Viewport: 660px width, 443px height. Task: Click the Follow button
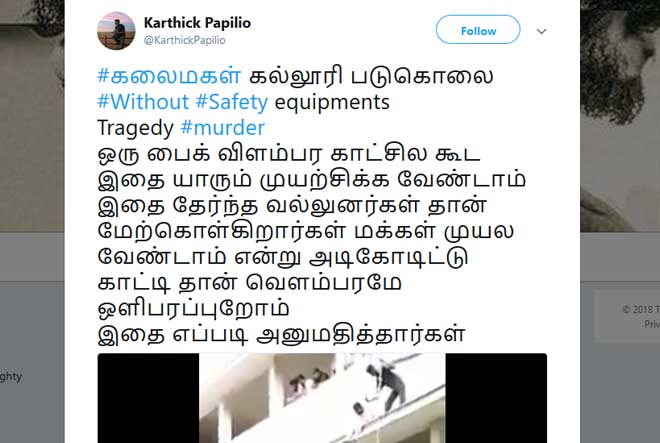tap(478, 29)
